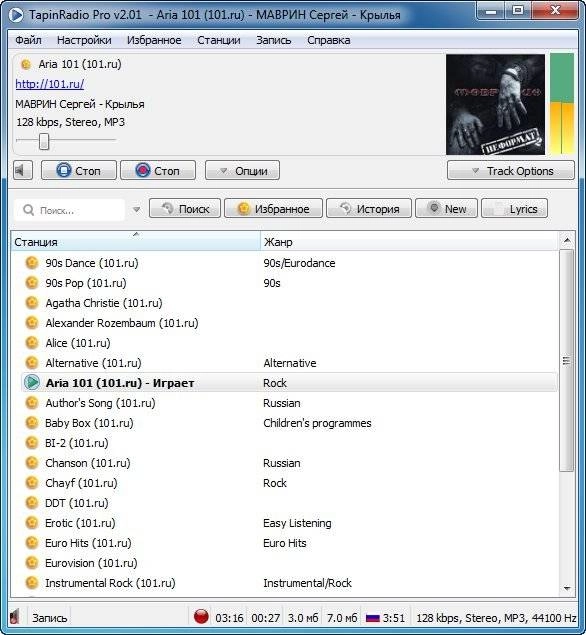Click the red record indicator in status bar
586x635 pixels.
coord(201,616)
